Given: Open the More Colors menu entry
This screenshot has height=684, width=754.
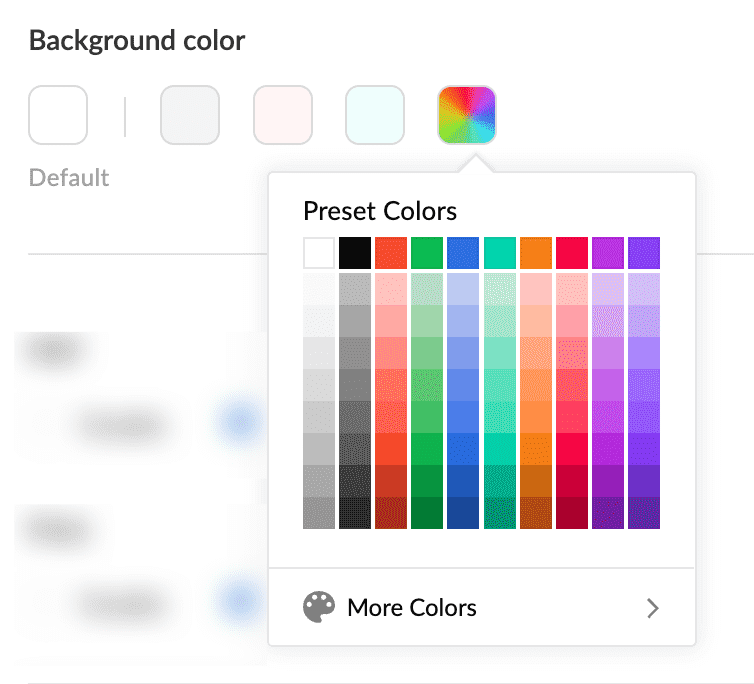Looking at the screenshot, I should pos(412,608).
